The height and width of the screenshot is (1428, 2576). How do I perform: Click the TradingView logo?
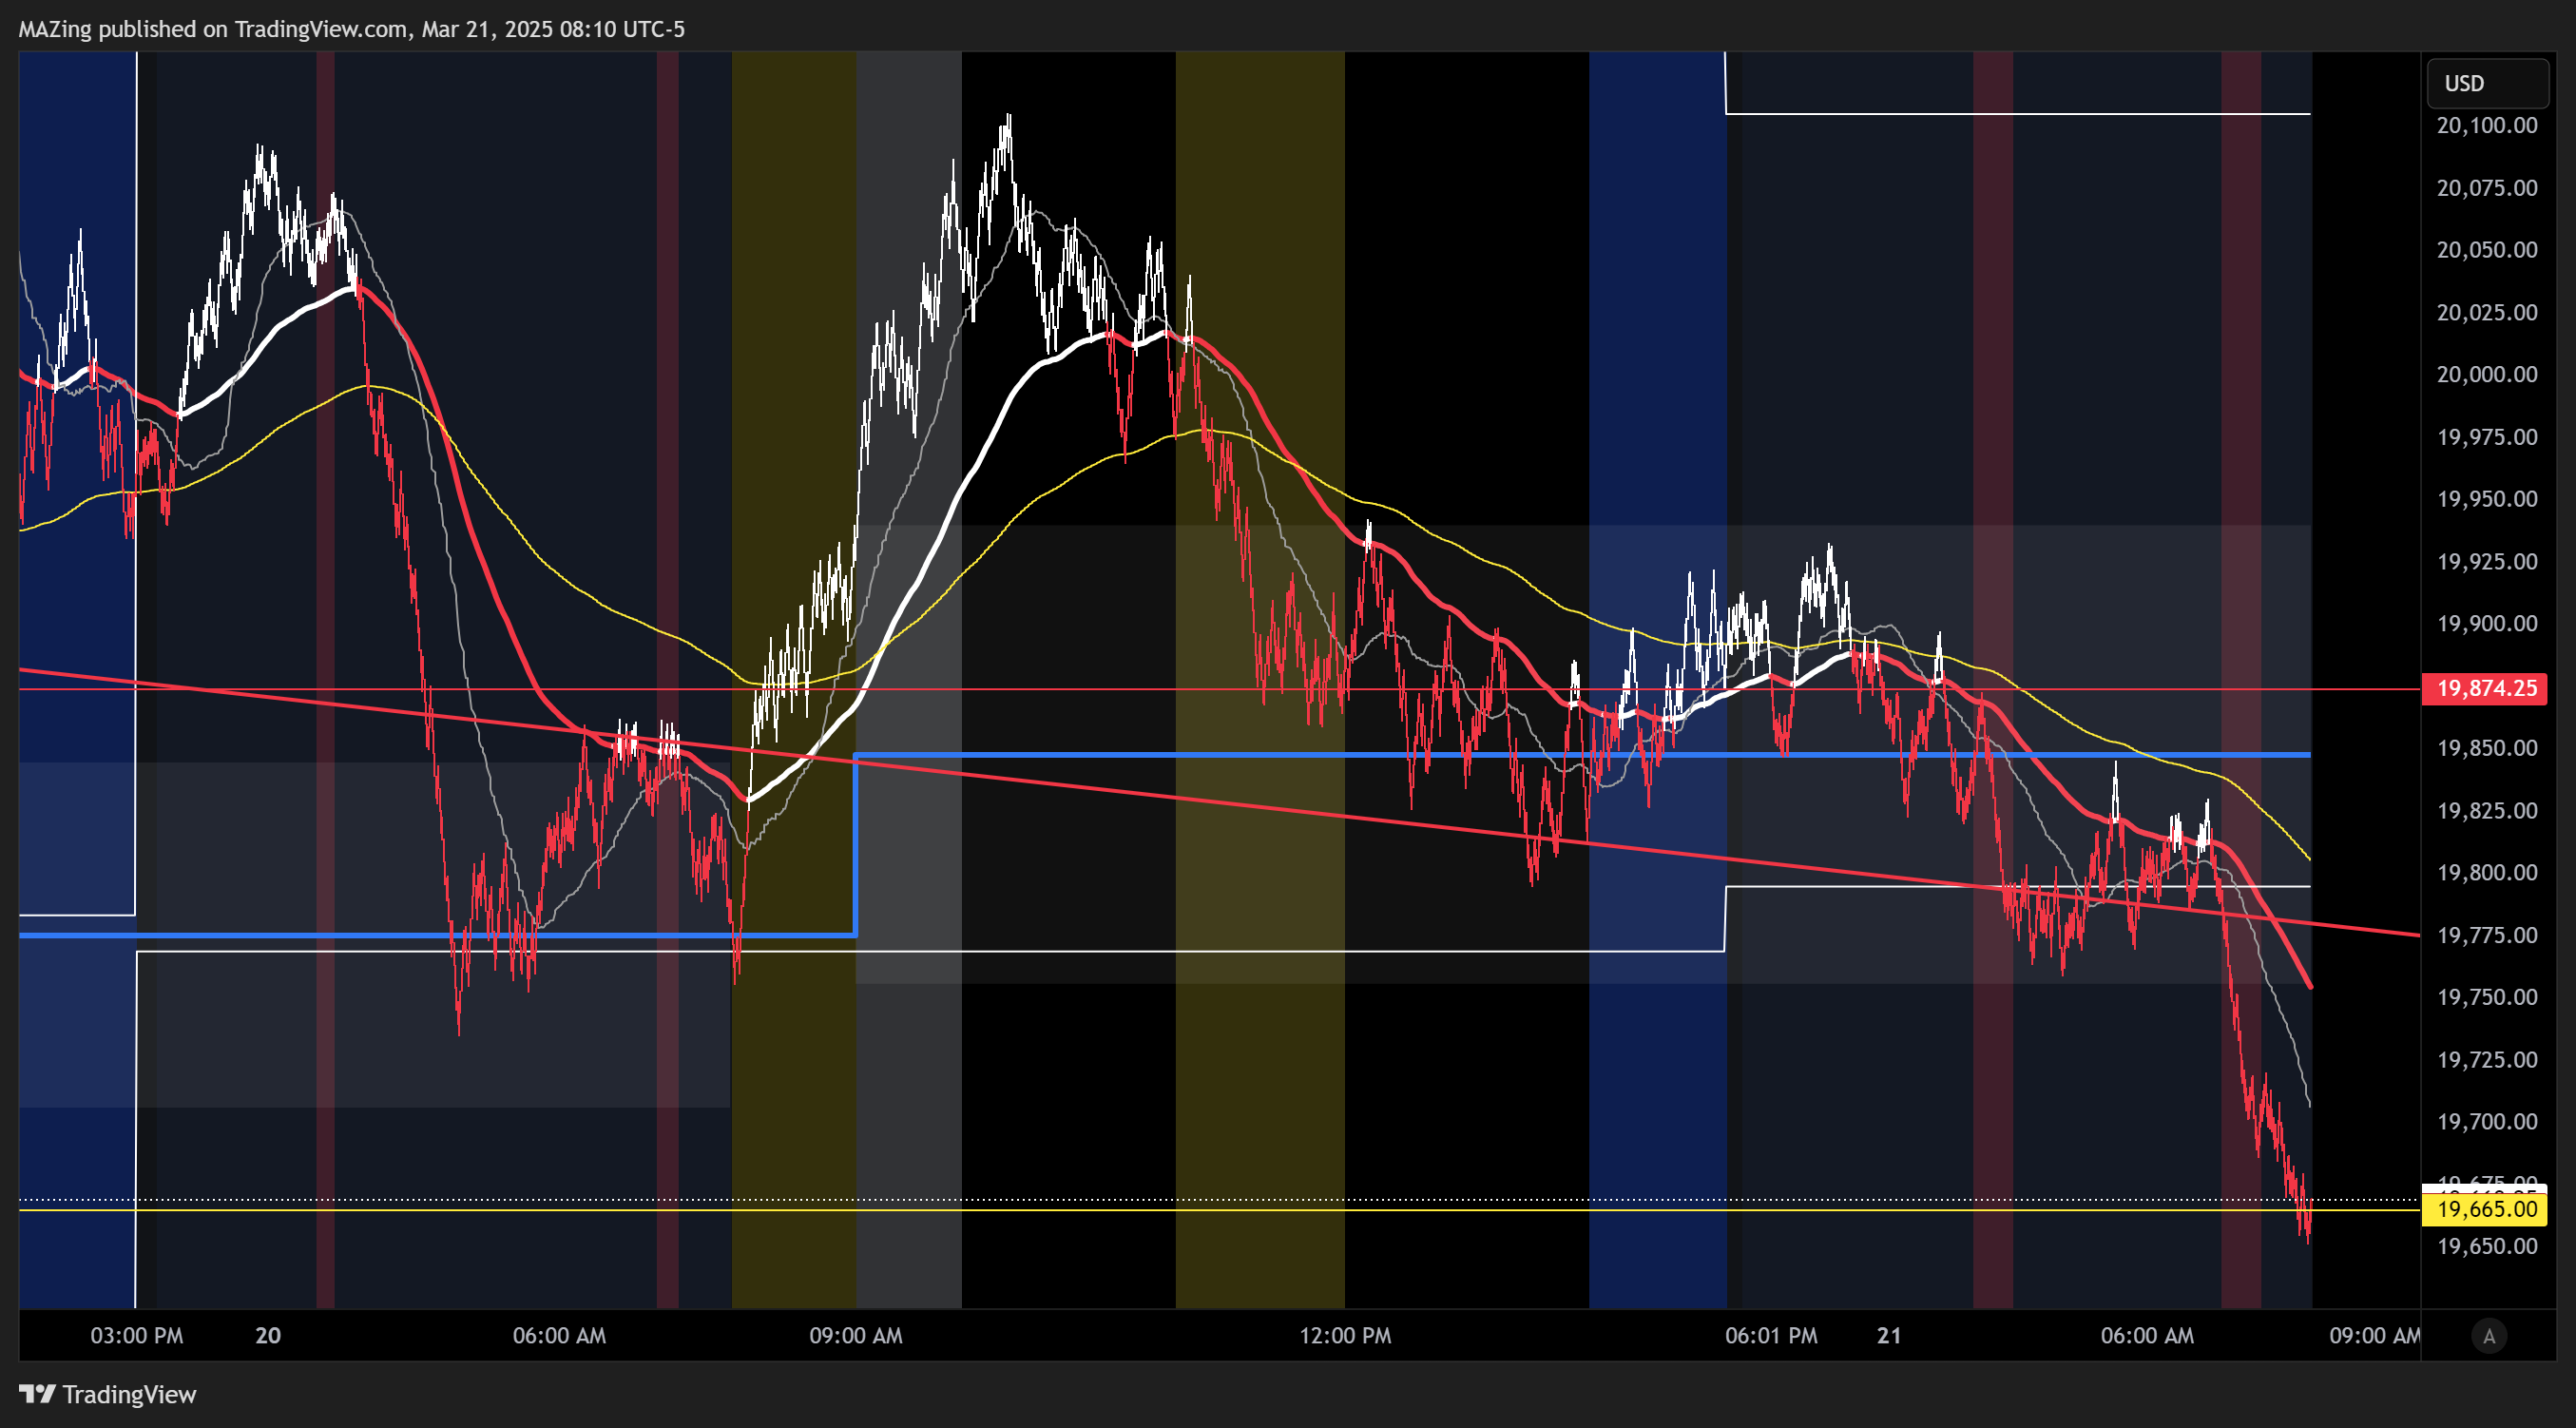point(108,1394)
